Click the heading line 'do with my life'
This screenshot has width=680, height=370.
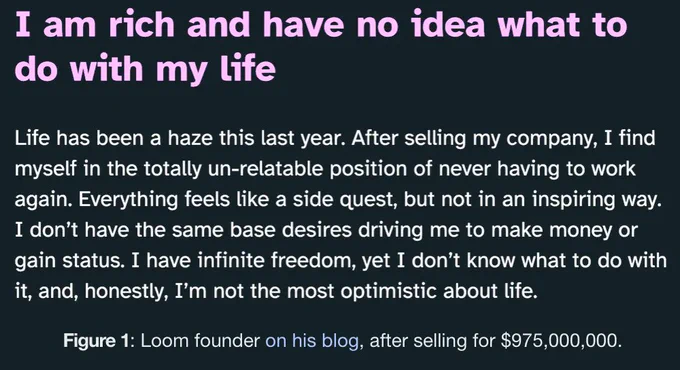pos(145,69)
